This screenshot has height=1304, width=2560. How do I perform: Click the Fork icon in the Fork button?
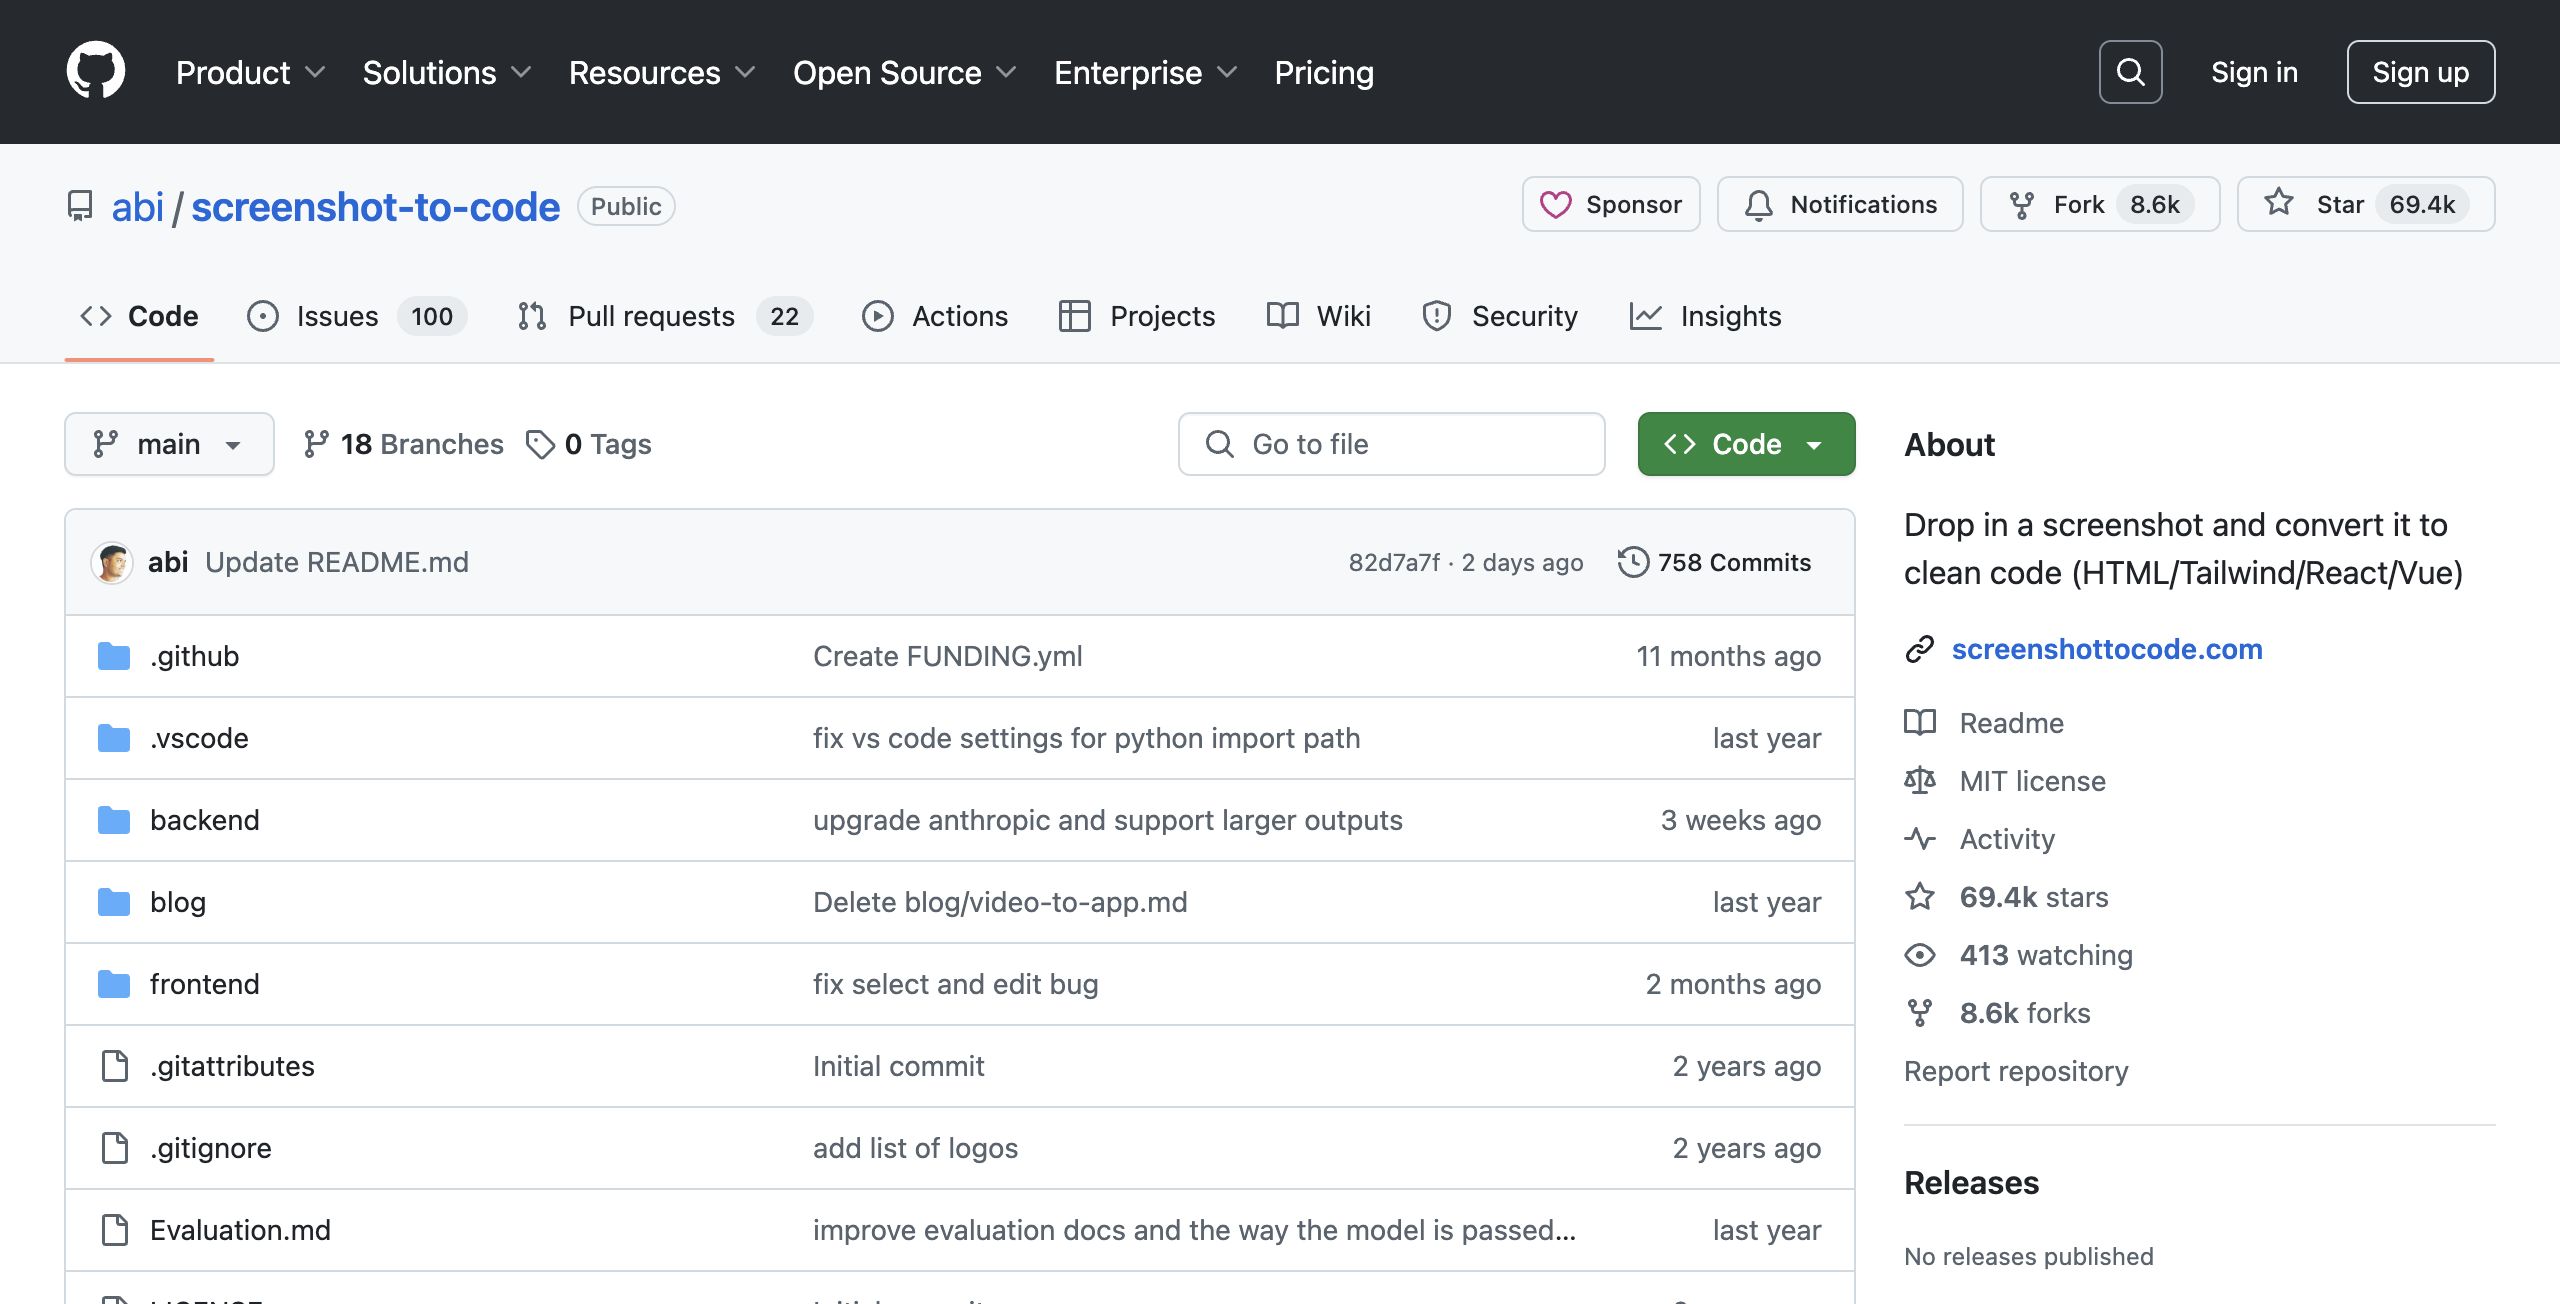coord(2022,204)
